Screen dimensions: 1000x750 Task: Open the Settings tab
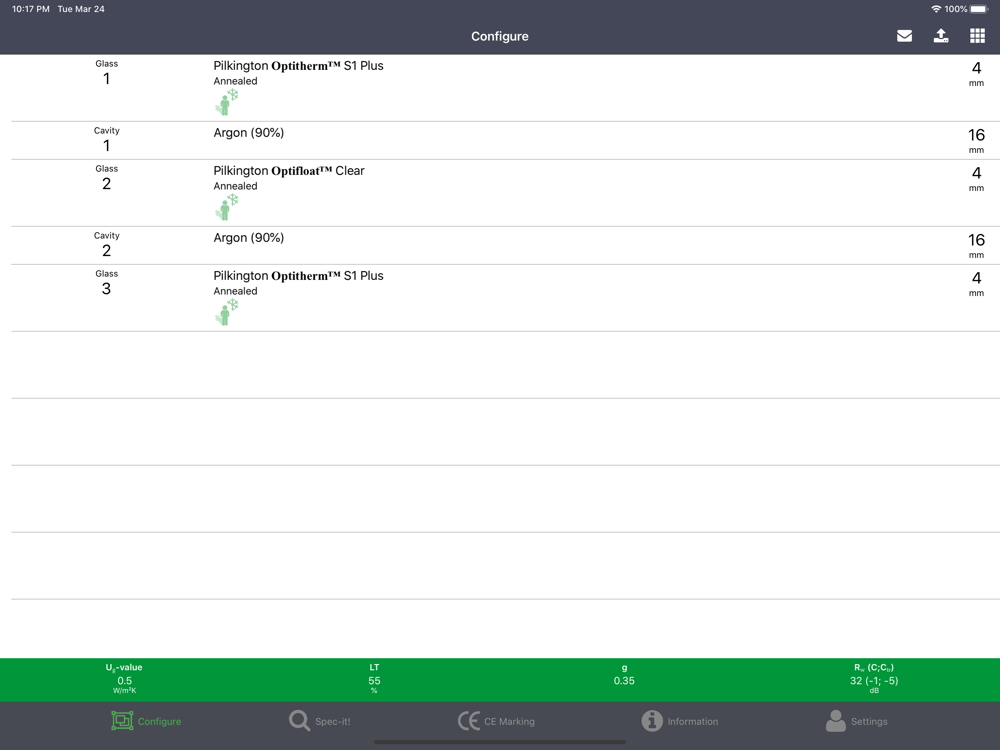tap(856, 721)
